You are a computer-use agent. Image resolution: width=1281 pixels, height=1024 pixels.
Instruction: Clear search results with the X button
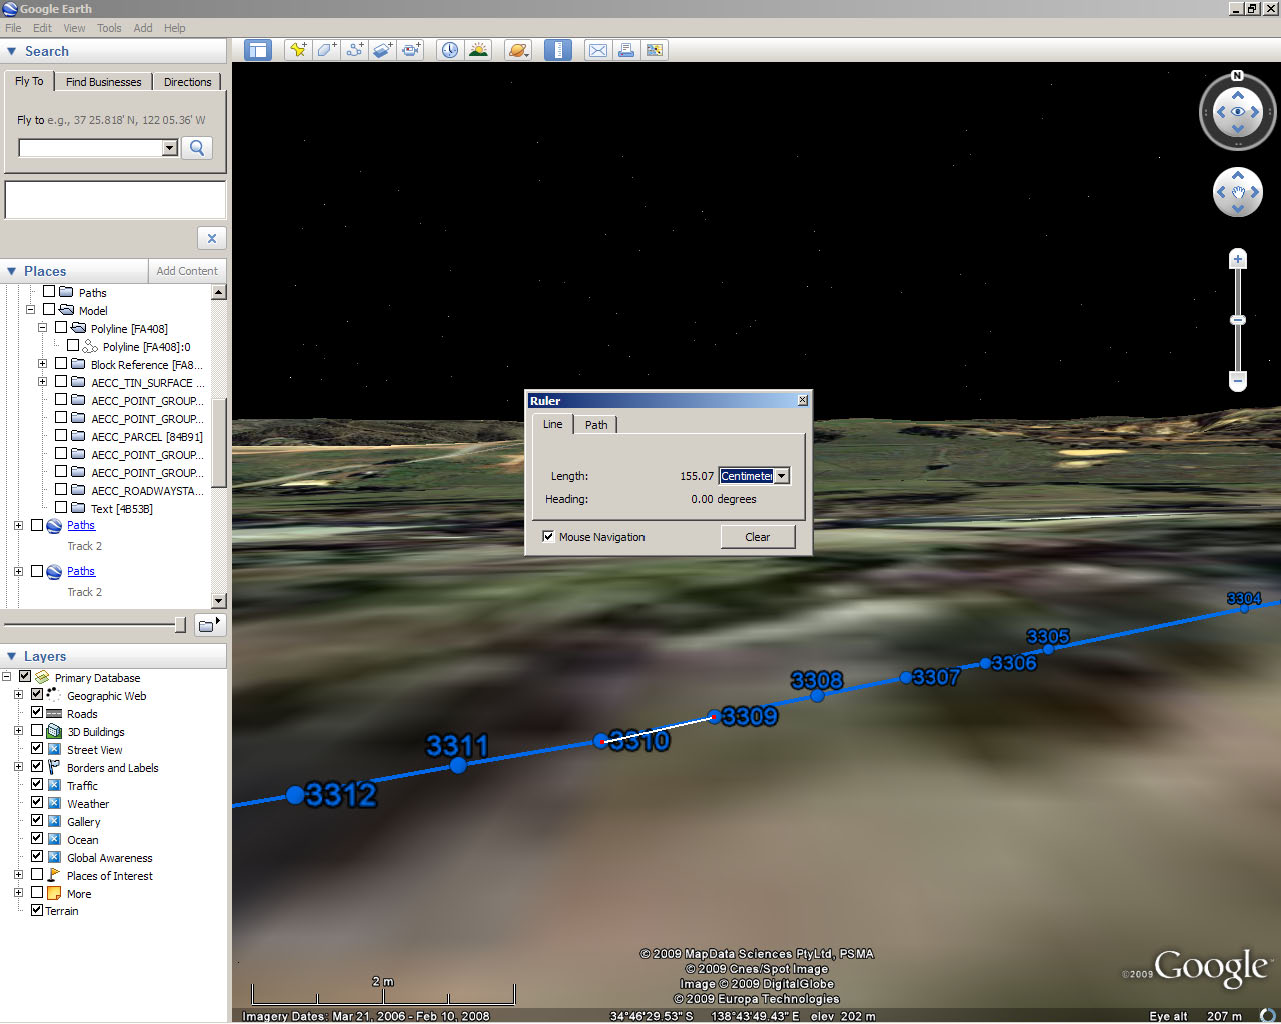pos(212,238)
